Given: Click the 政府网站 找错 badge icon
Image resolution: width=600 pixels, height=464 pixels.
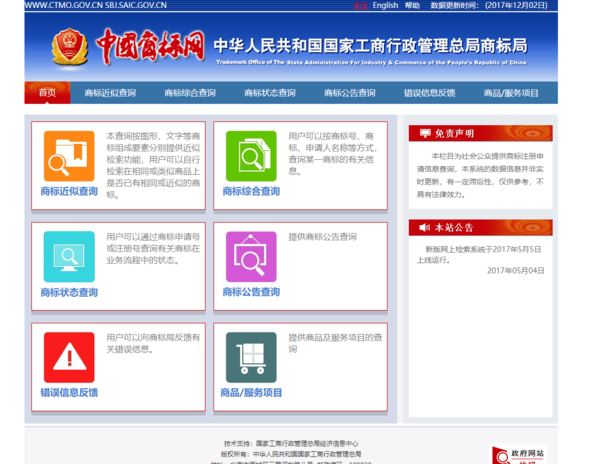Looking at the screenshot, I should coord(518,454).
